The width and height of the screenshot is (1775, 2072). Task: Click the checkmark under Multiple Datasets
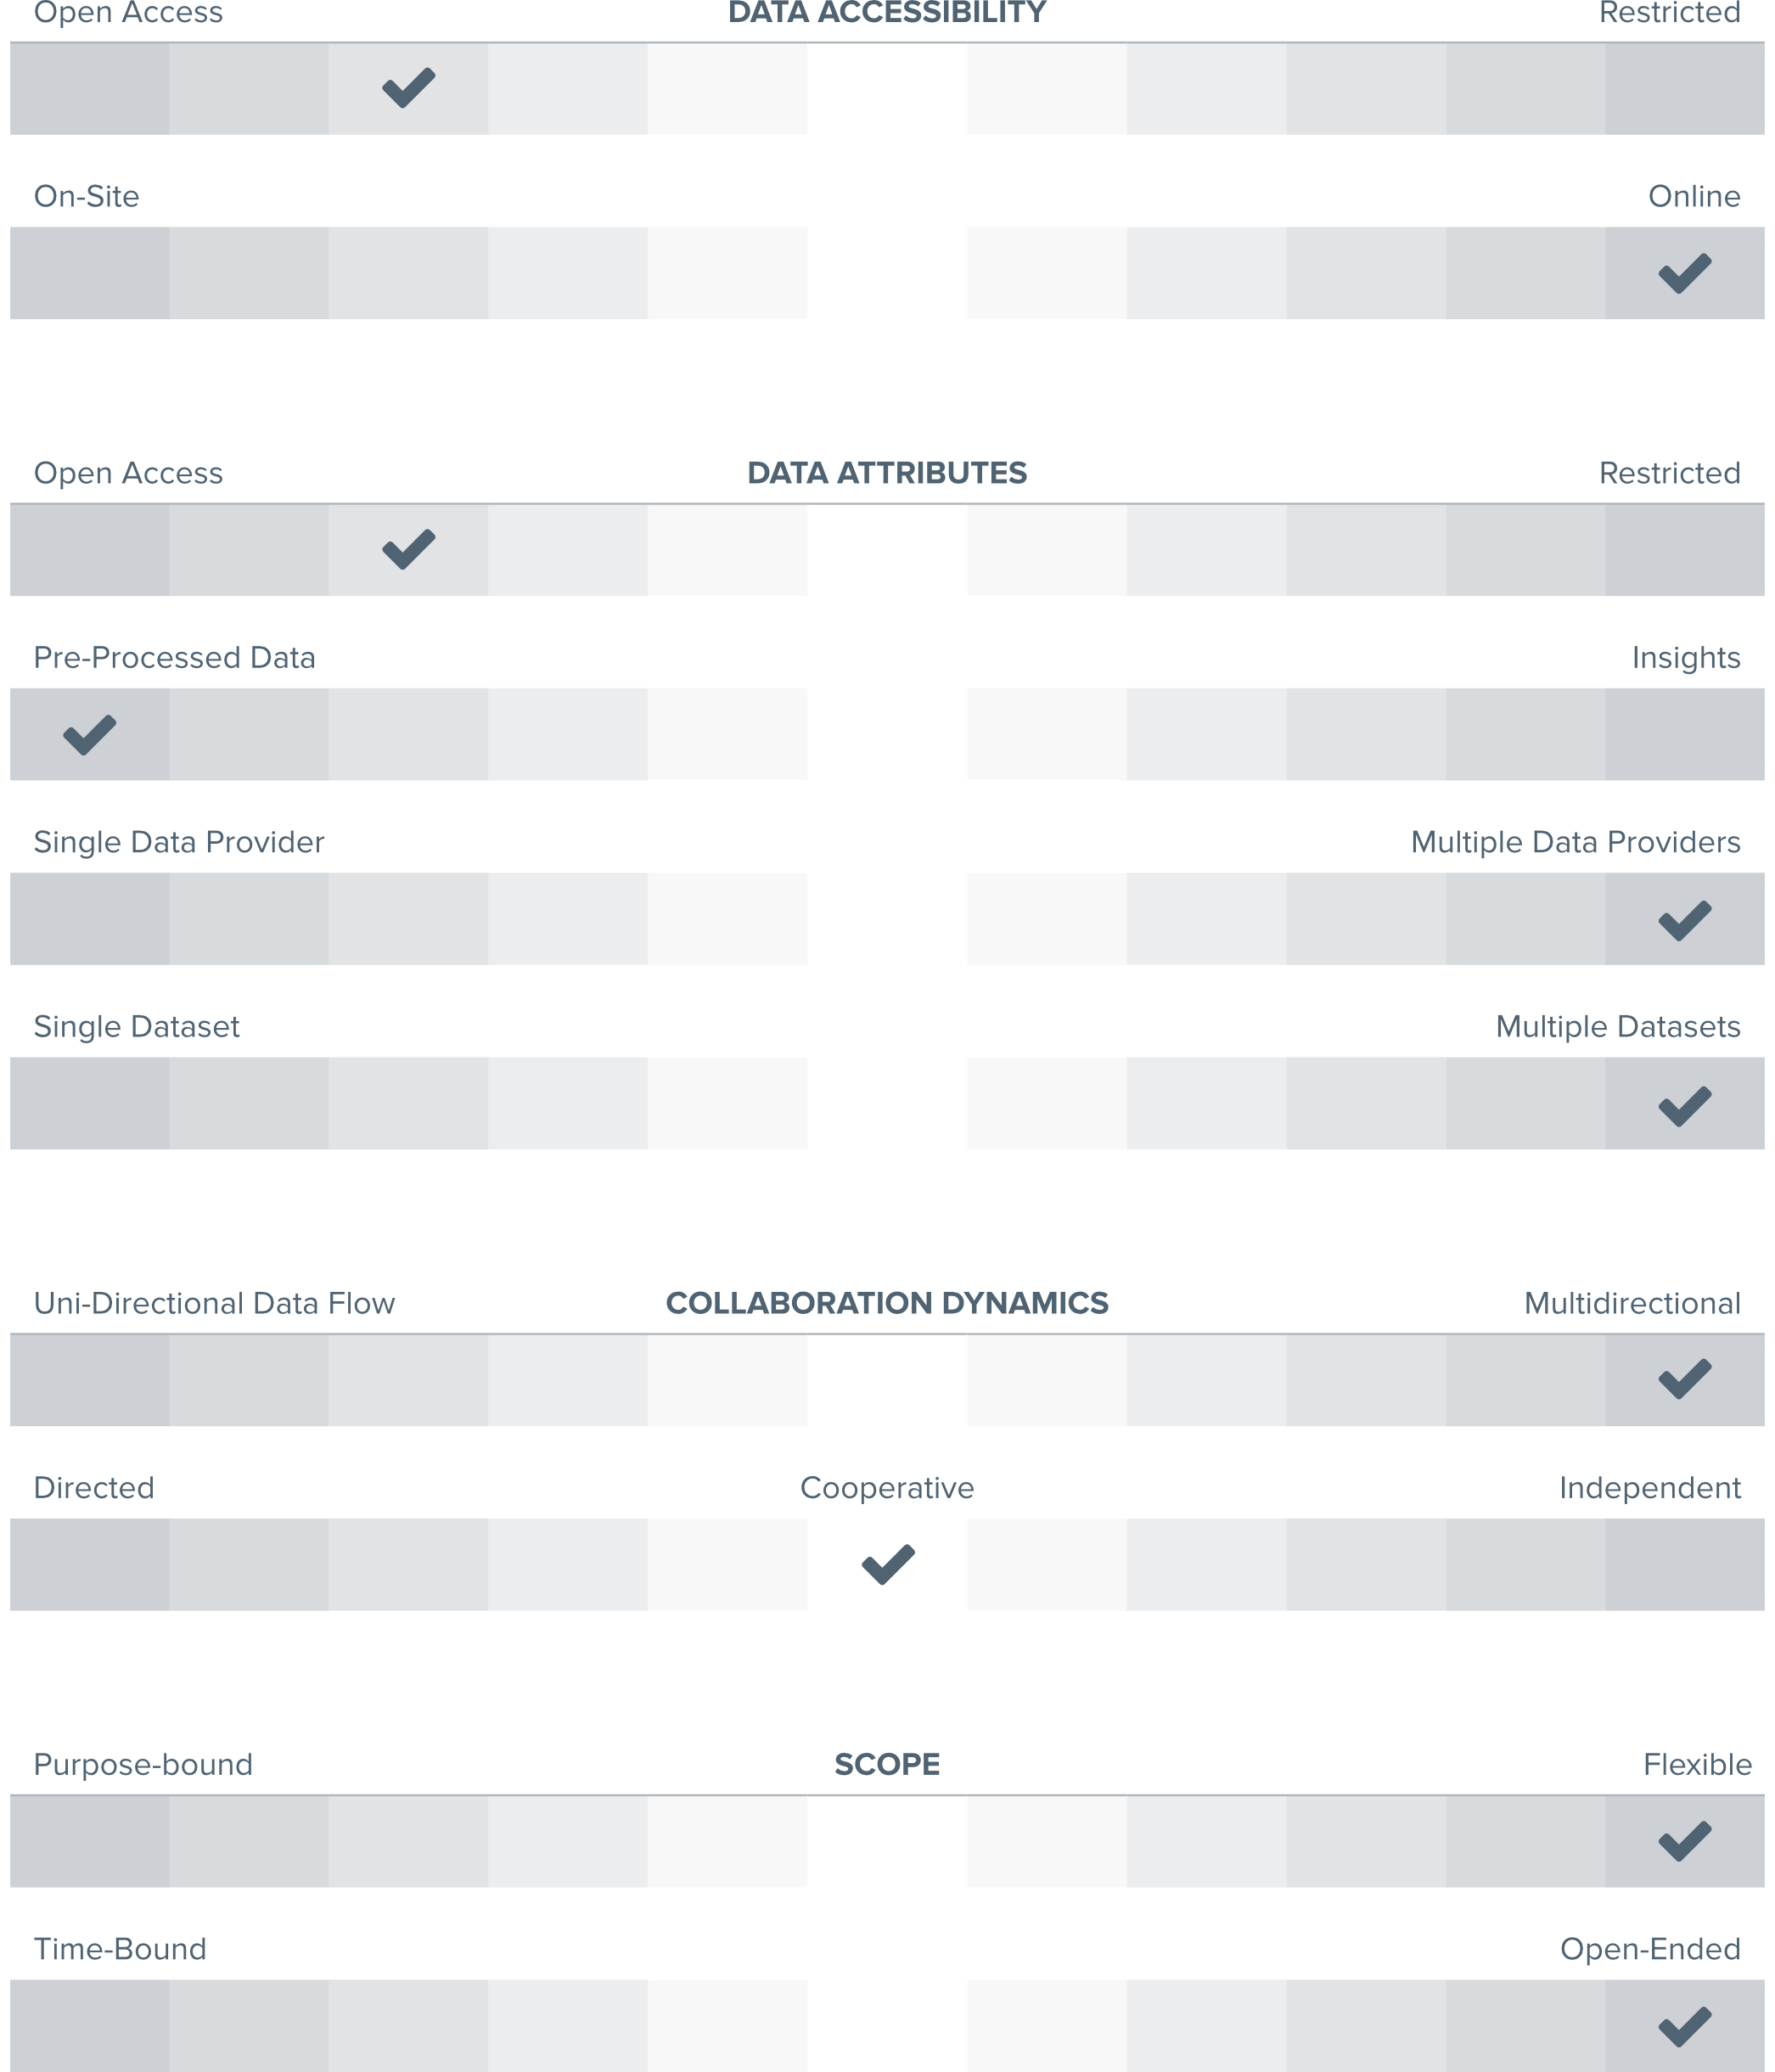point(1684,1105)
